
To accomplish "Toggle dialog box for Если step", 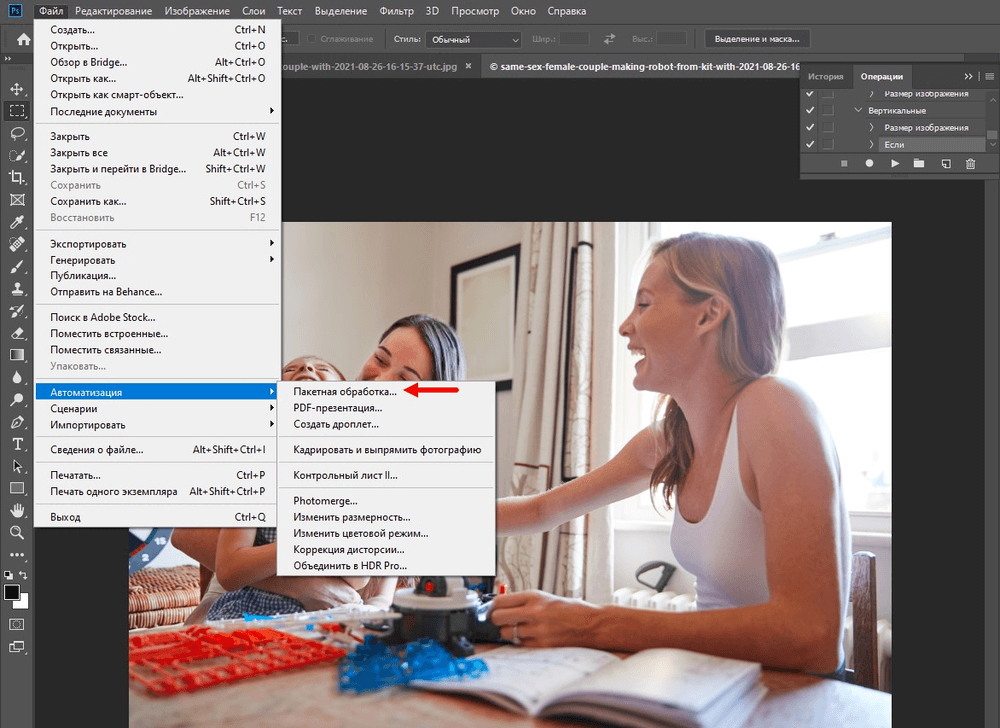I will [x=828, y=145].
